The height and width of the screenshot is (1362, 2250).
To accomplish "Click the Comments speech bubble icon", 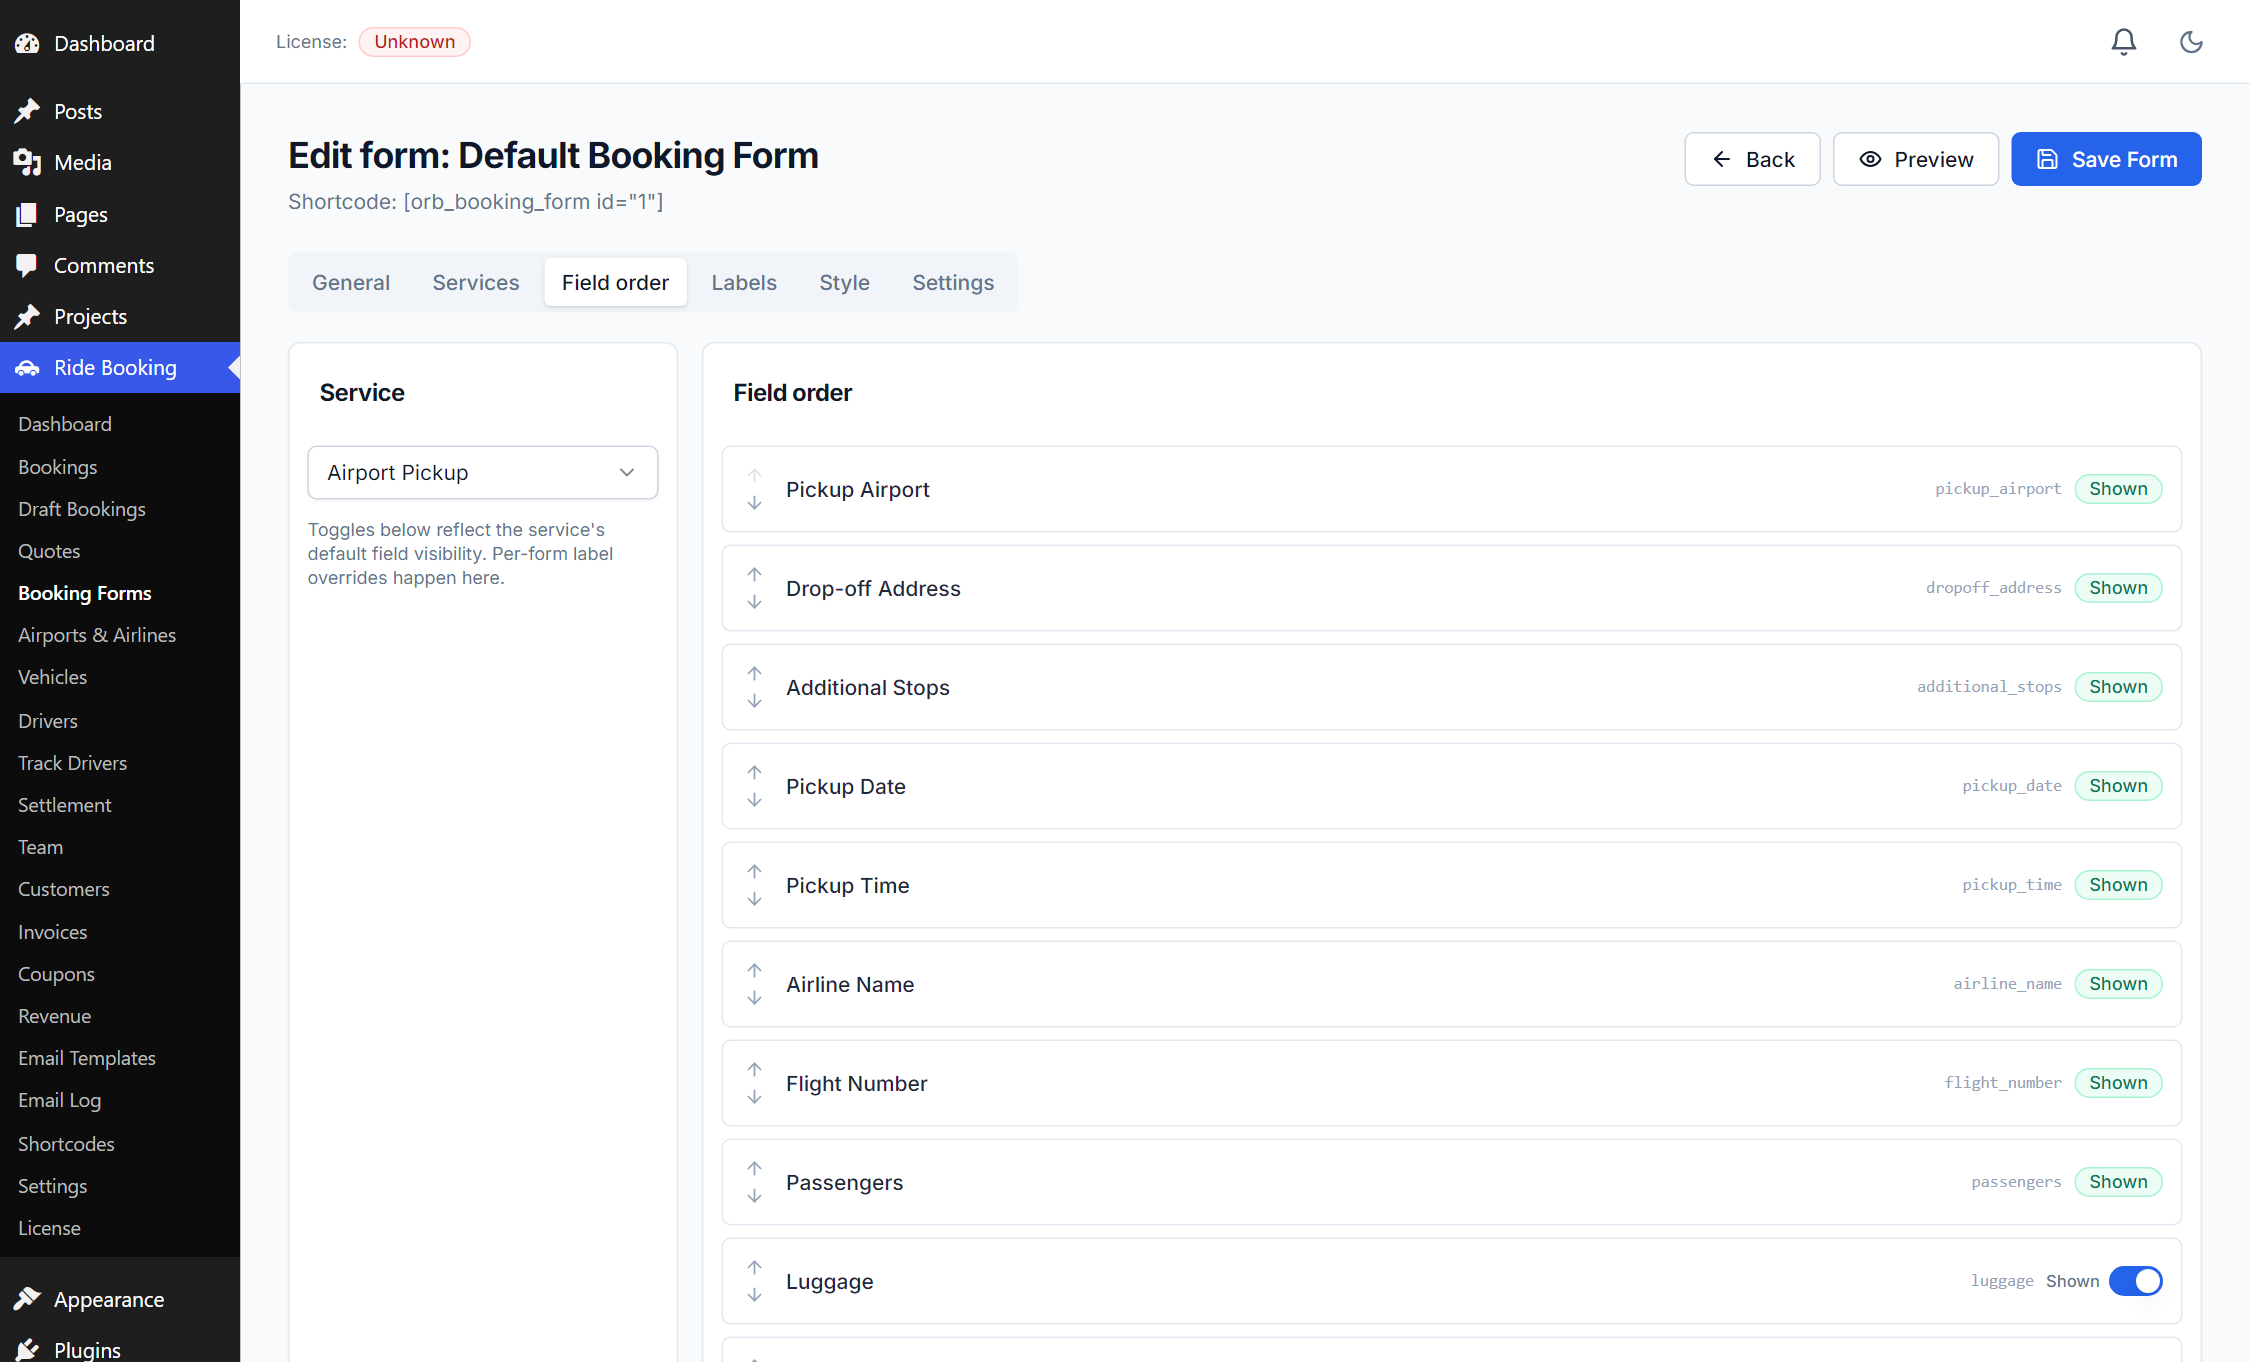I will click(27, 265).
